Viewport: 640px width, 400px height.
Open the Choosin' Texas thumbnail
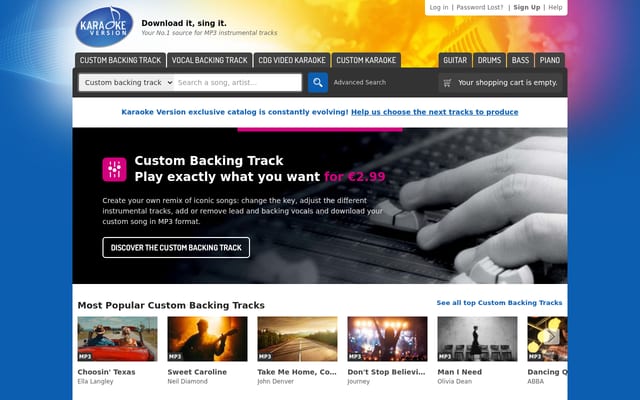coord(117,339)
